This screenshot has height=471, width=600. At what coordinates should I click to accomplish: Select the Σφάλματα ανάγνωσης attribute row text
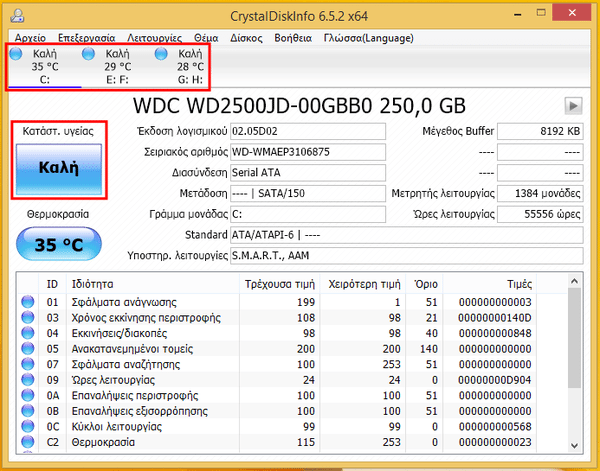pyautogui.click(x=124, y=302)
